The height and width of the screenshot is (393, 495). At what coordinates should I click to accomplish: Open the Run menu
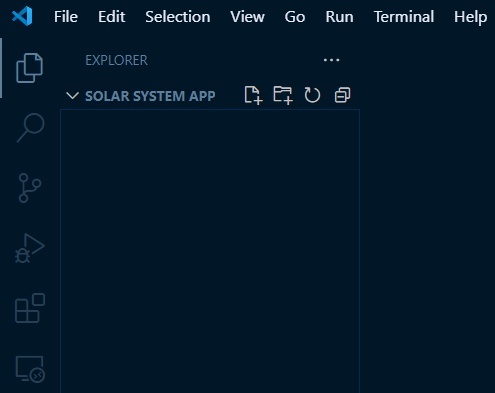(x=339, y=17)
